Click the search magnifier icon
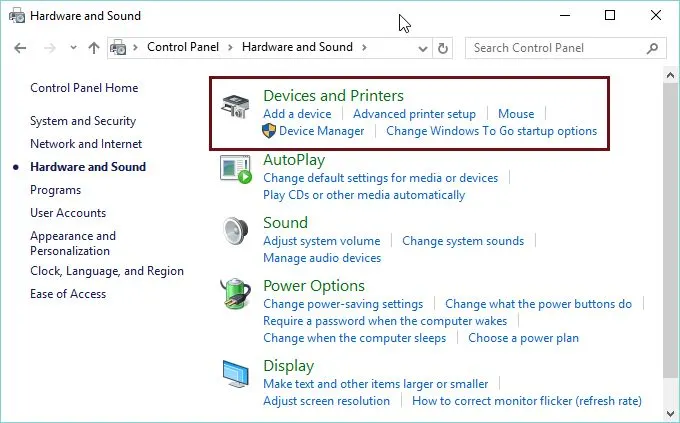 652,48
